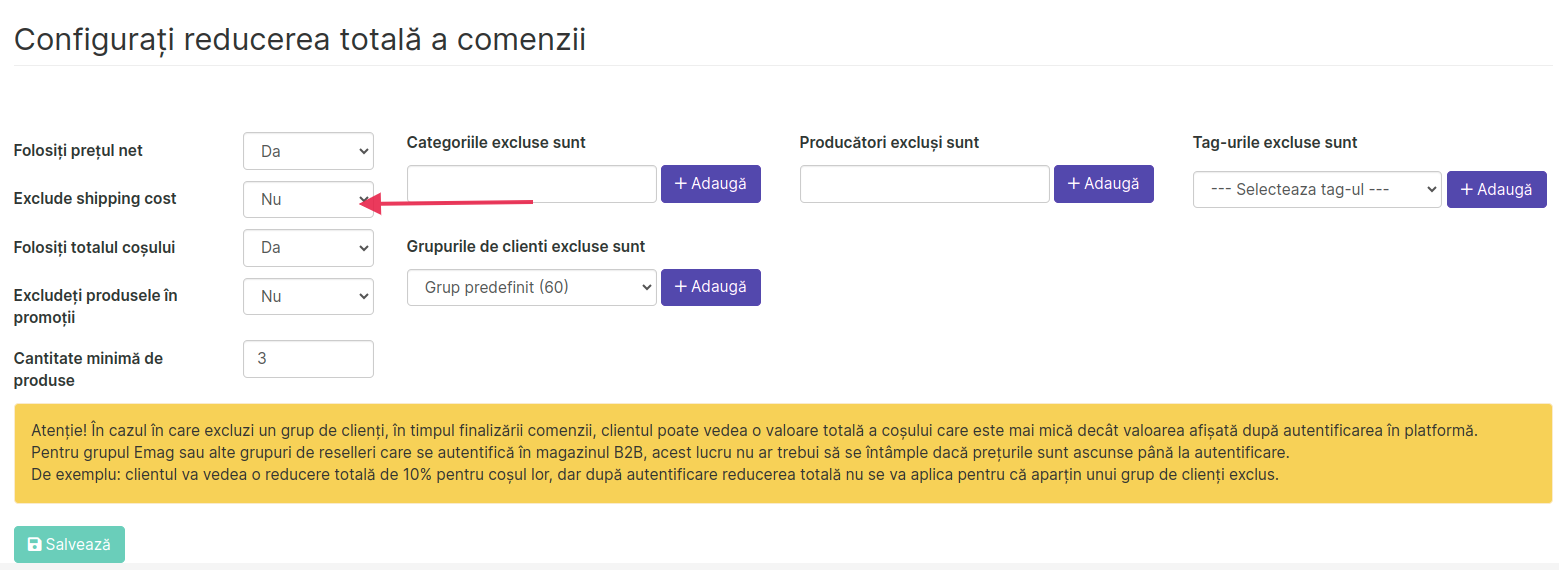This screenshot has height=570, width=1559.
Task: Click the Cantitate minimă de produse label
Action: click(x=88, y=369)
